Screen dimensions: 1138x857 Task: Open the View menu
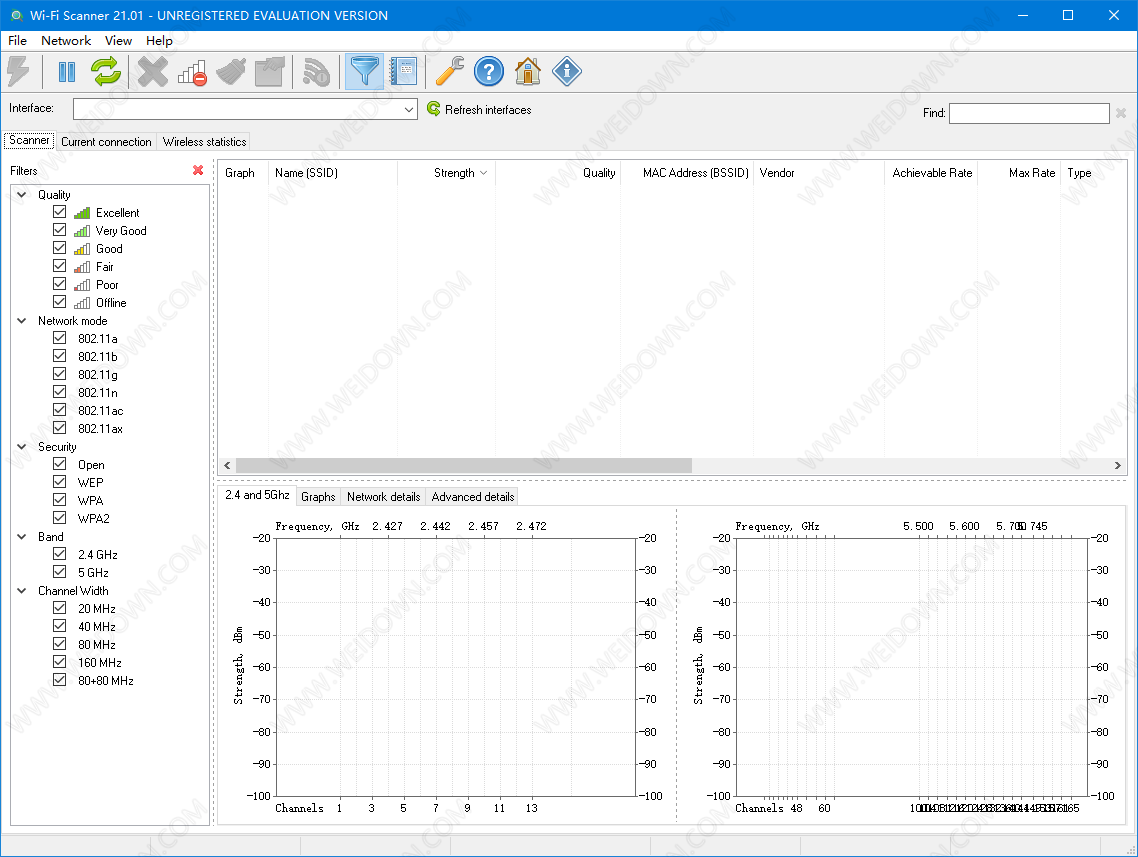tap(118, 41)
